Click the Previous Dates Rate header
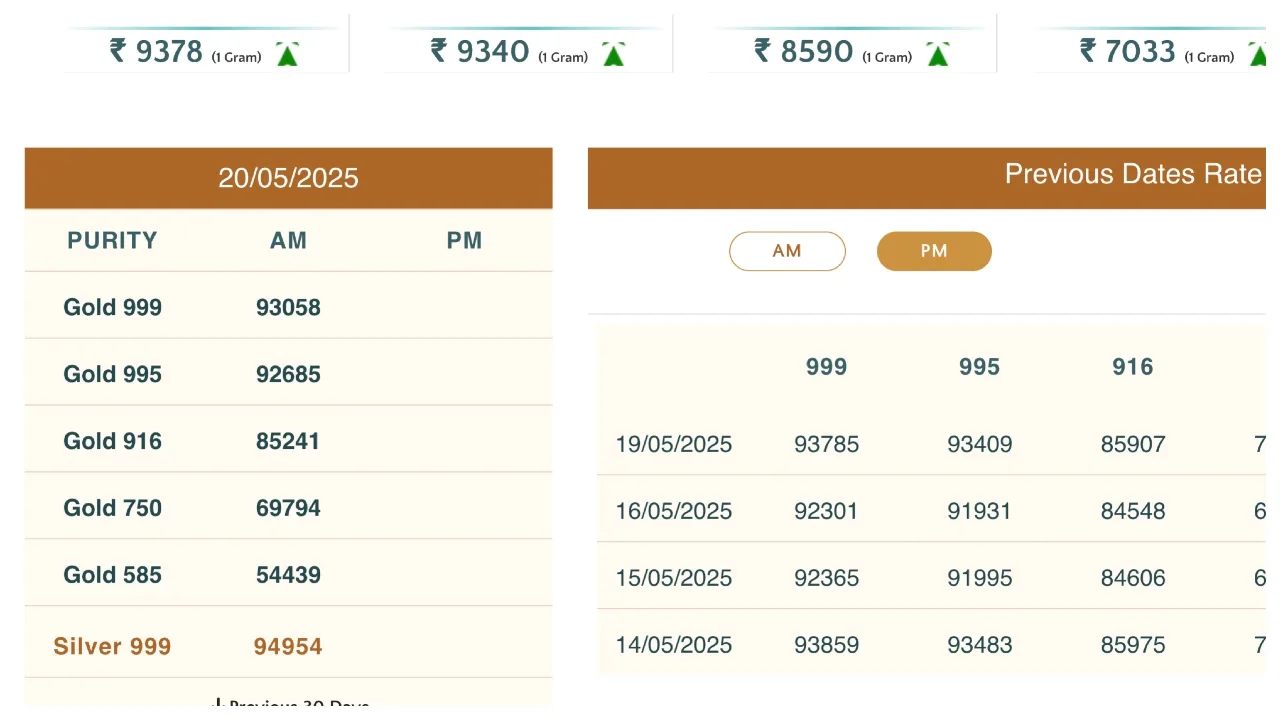Viewport: 1280px width, 720px height. 1132,175
